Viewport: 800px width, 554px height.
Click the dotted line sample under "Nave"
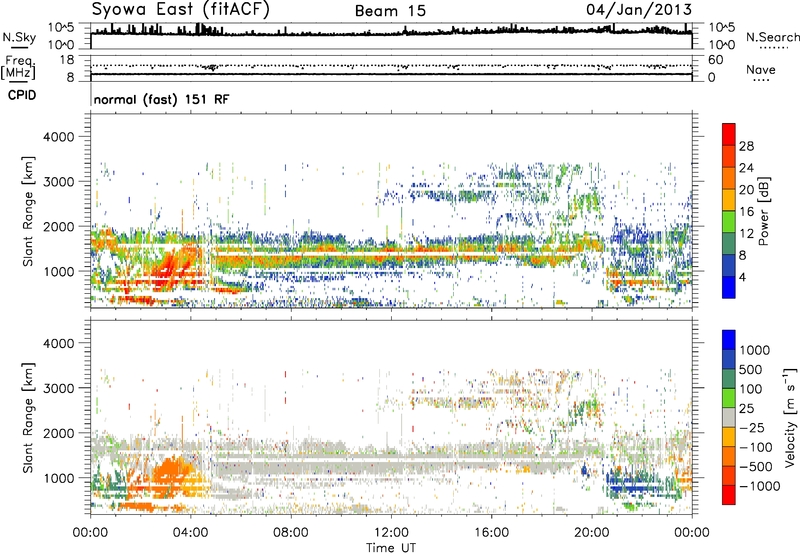(x=761, y=81)
